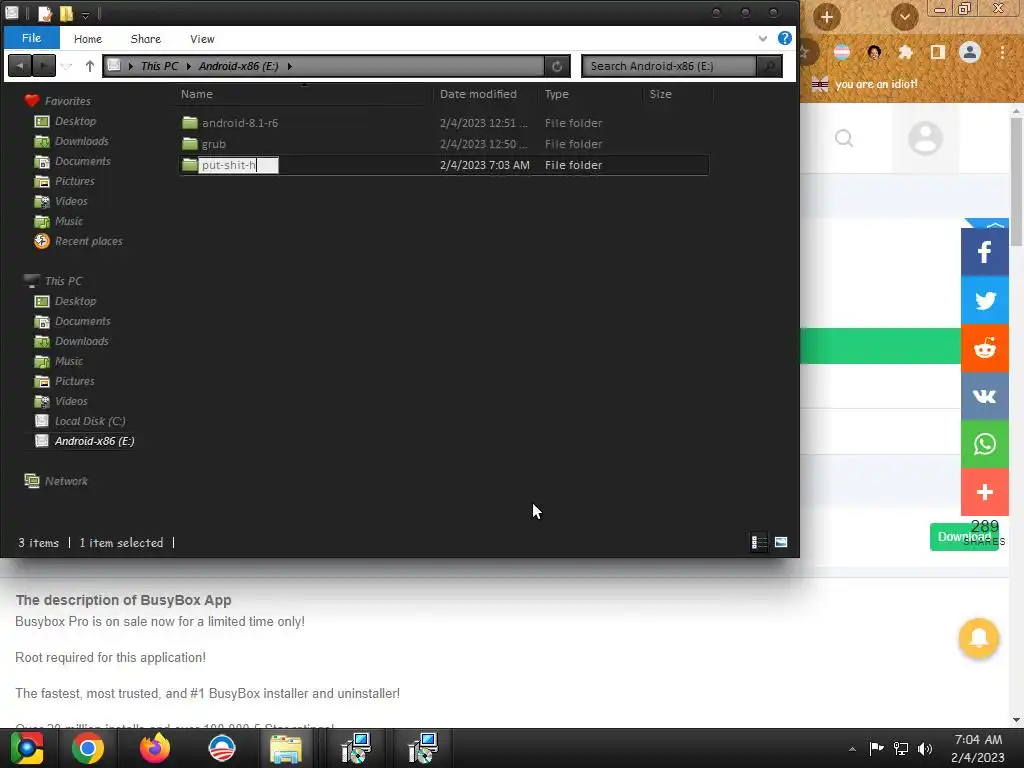Open Downloads under This PC
Viewport: 1024px width, 768px height.
pyautogui.click(x=82, y=342)
